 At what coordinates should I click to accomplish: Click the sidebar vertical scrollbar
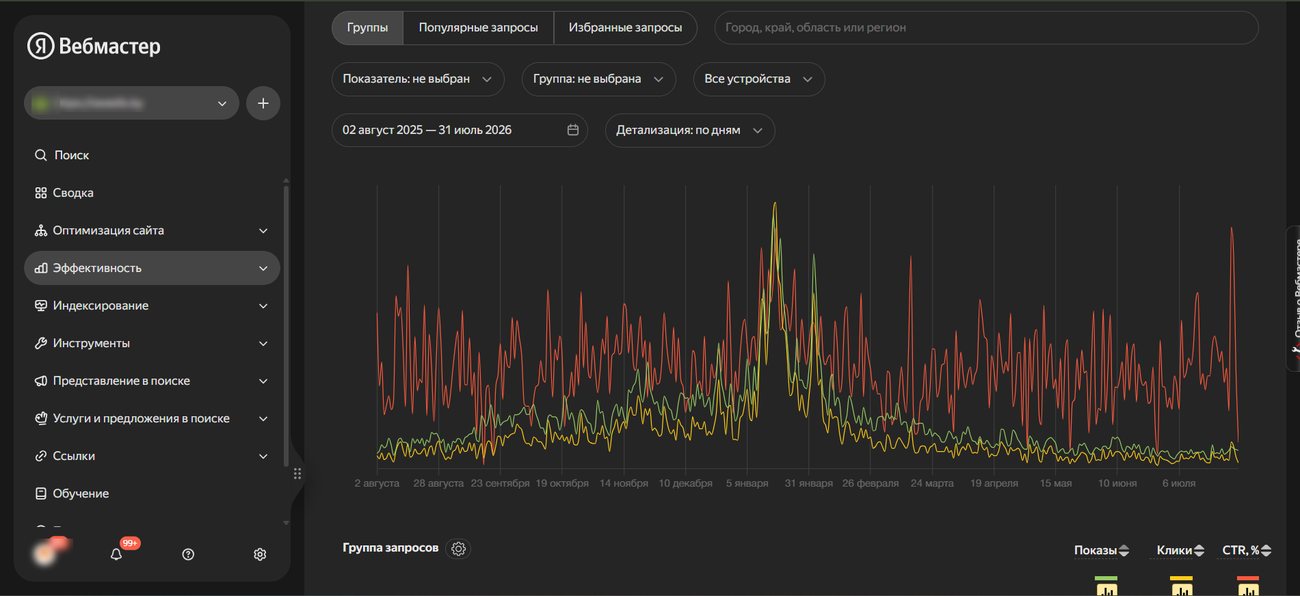point(287,320)
